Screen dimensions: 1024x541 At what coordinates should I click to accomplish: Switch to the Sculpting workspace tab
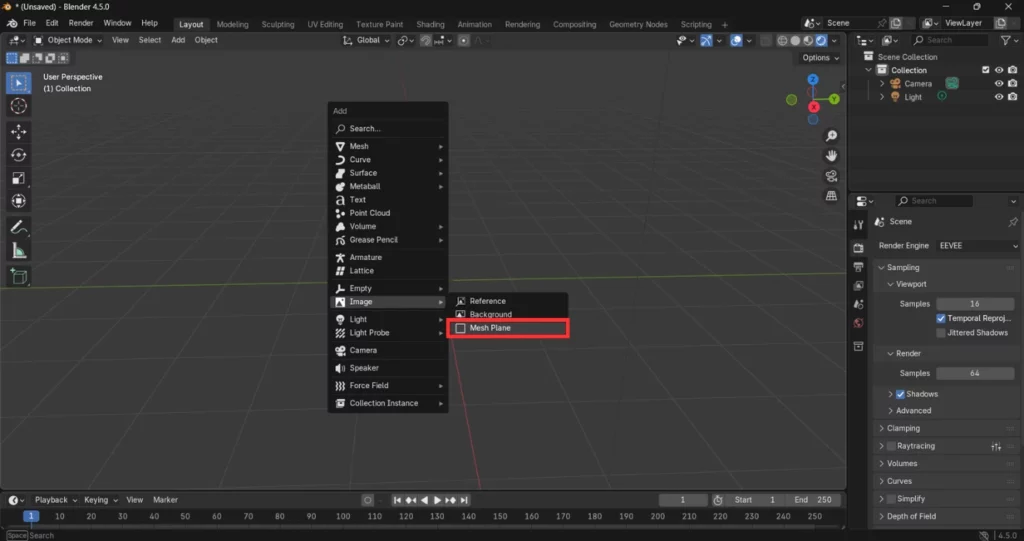click(x=278, y=24)
